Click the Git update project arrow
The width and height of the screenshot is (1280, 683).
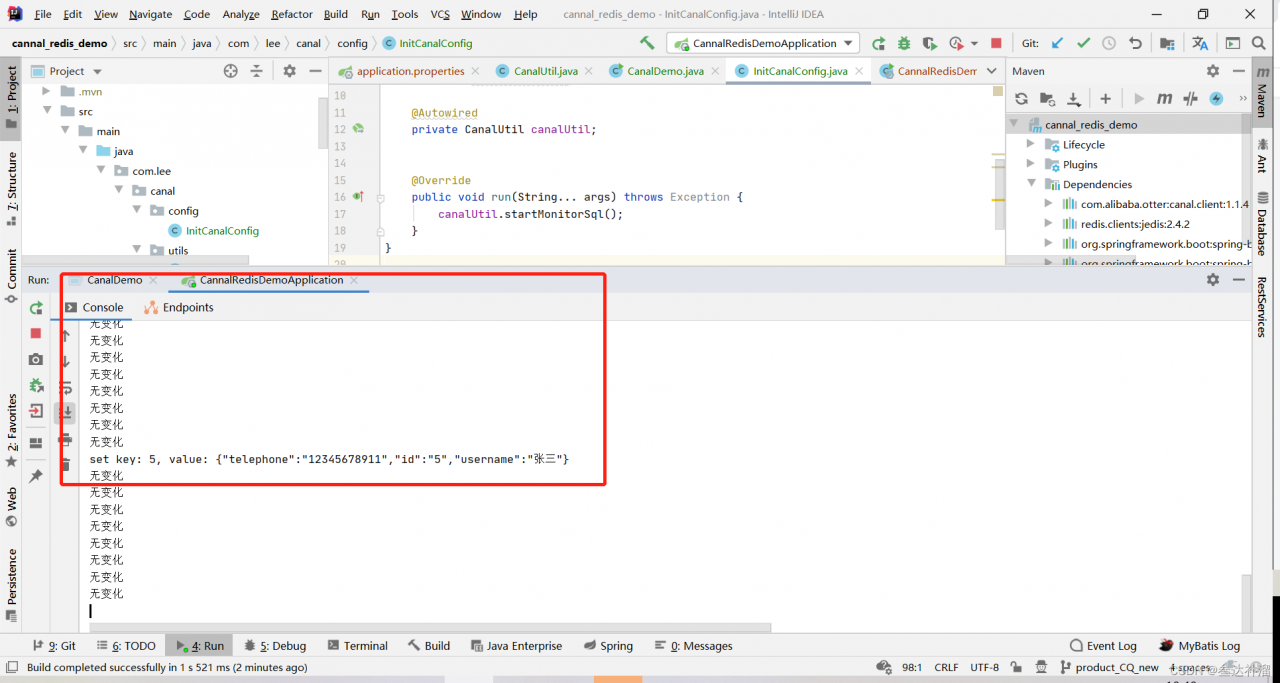click(1057, 43)
